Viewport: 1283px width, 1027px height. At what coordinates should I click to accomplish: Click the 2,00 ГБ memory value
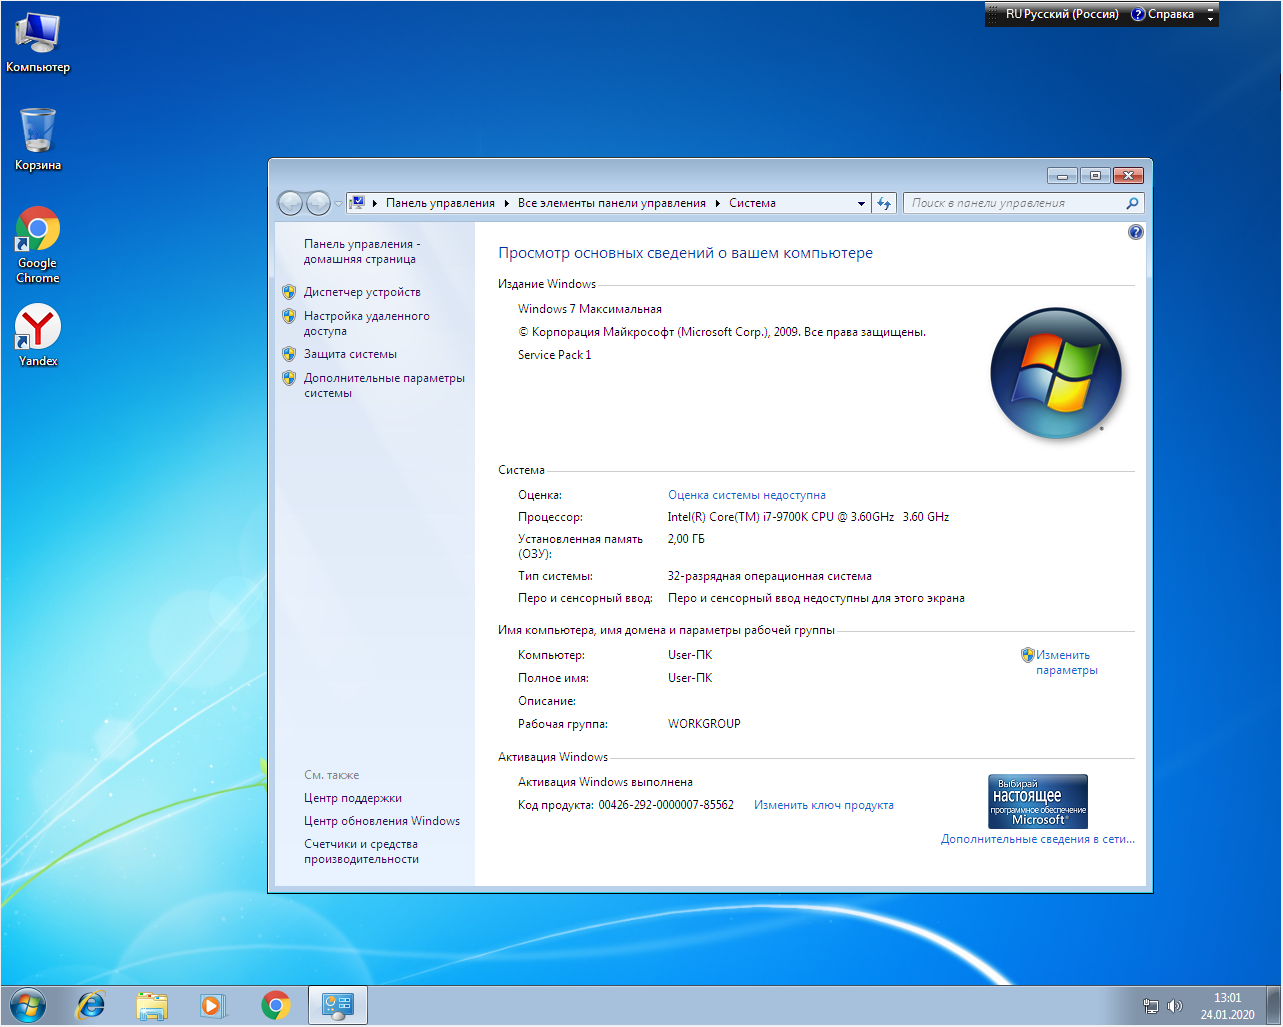point(686,539)
